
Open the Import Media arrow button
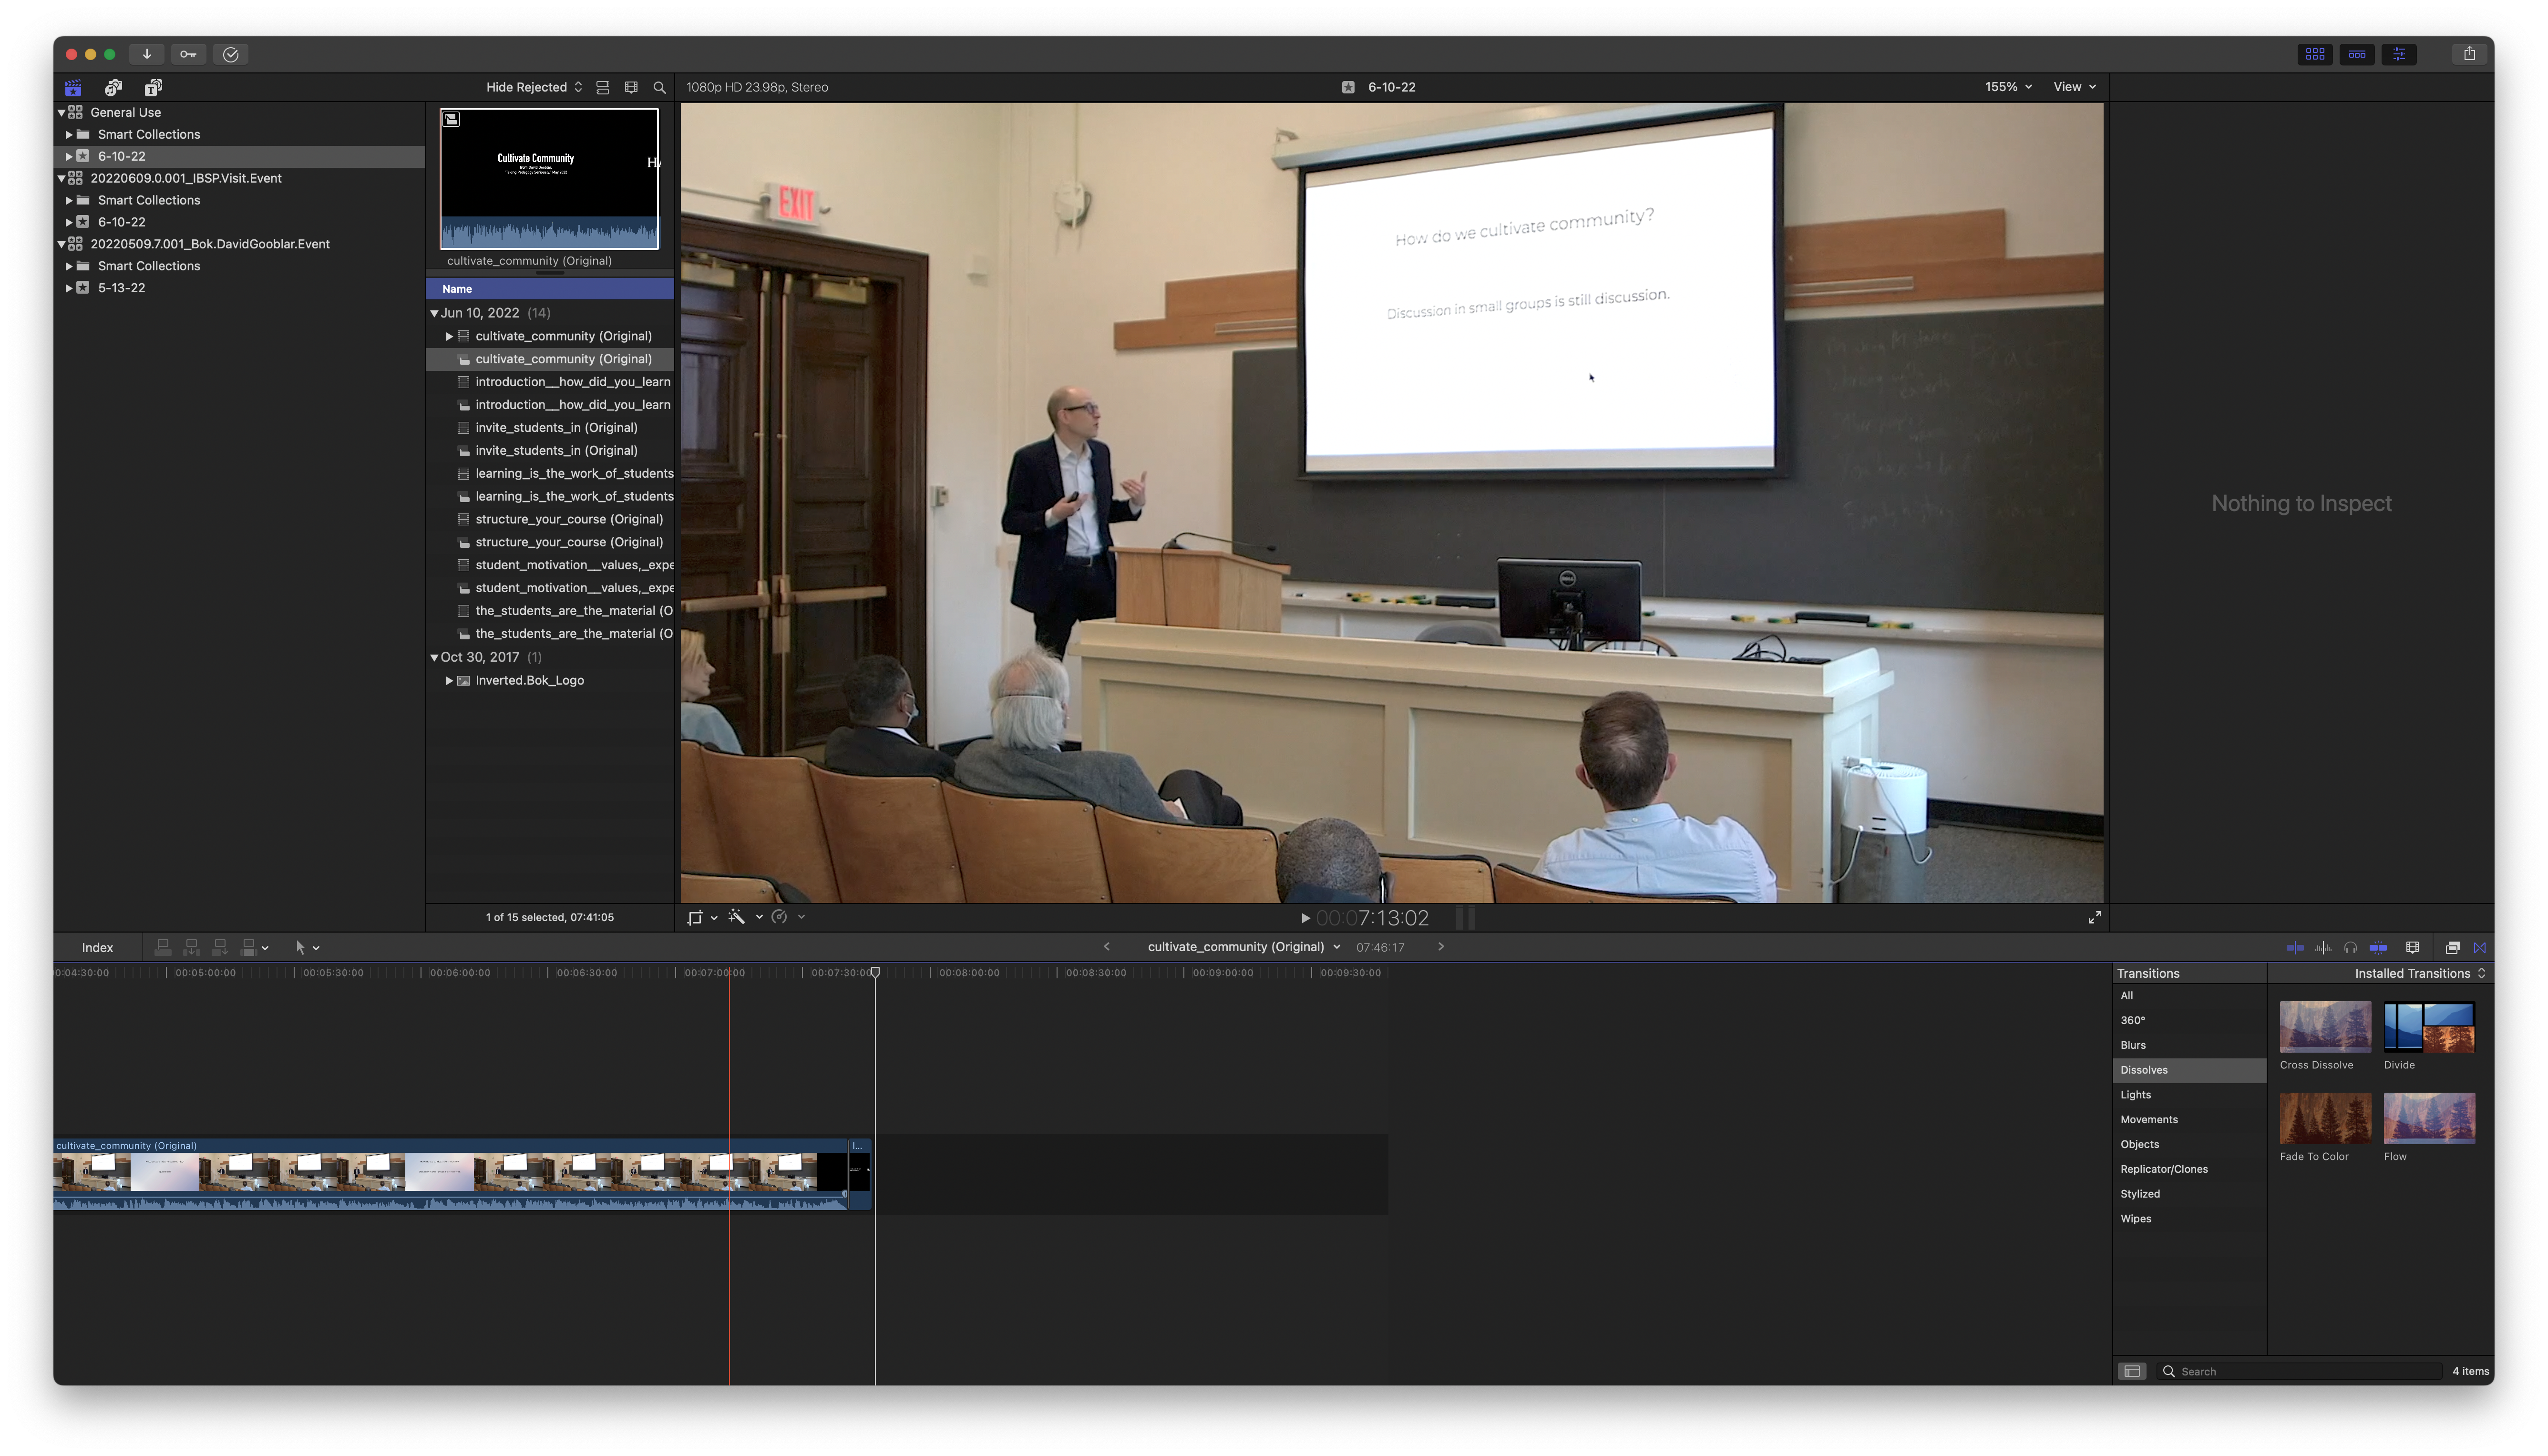coord(146,54)
